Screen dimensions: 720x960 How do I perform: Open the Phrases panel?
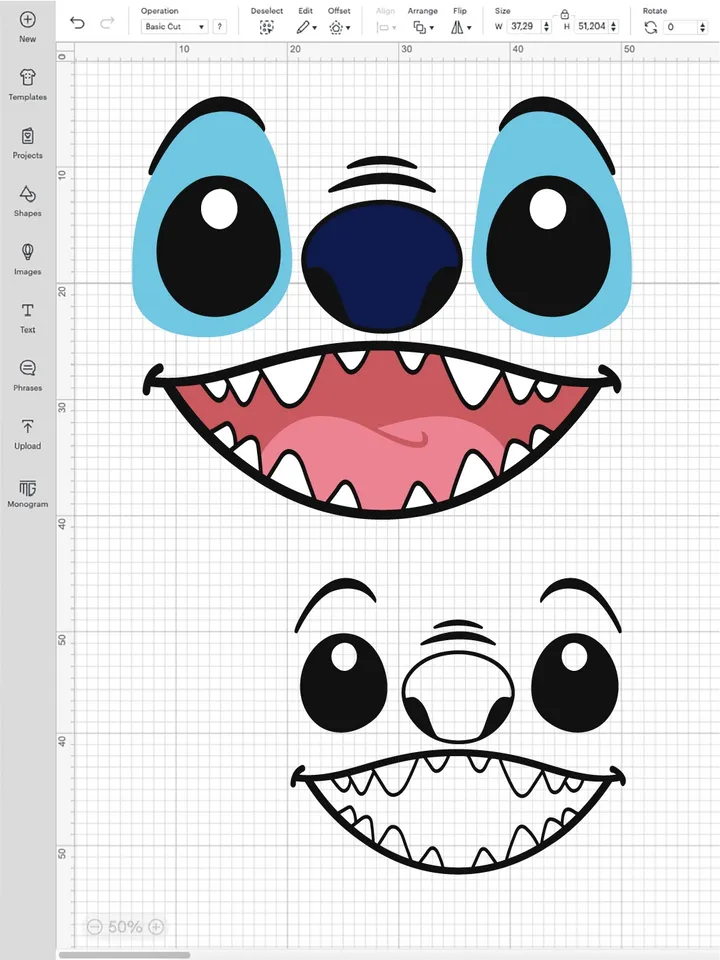[x=27, y=369]
